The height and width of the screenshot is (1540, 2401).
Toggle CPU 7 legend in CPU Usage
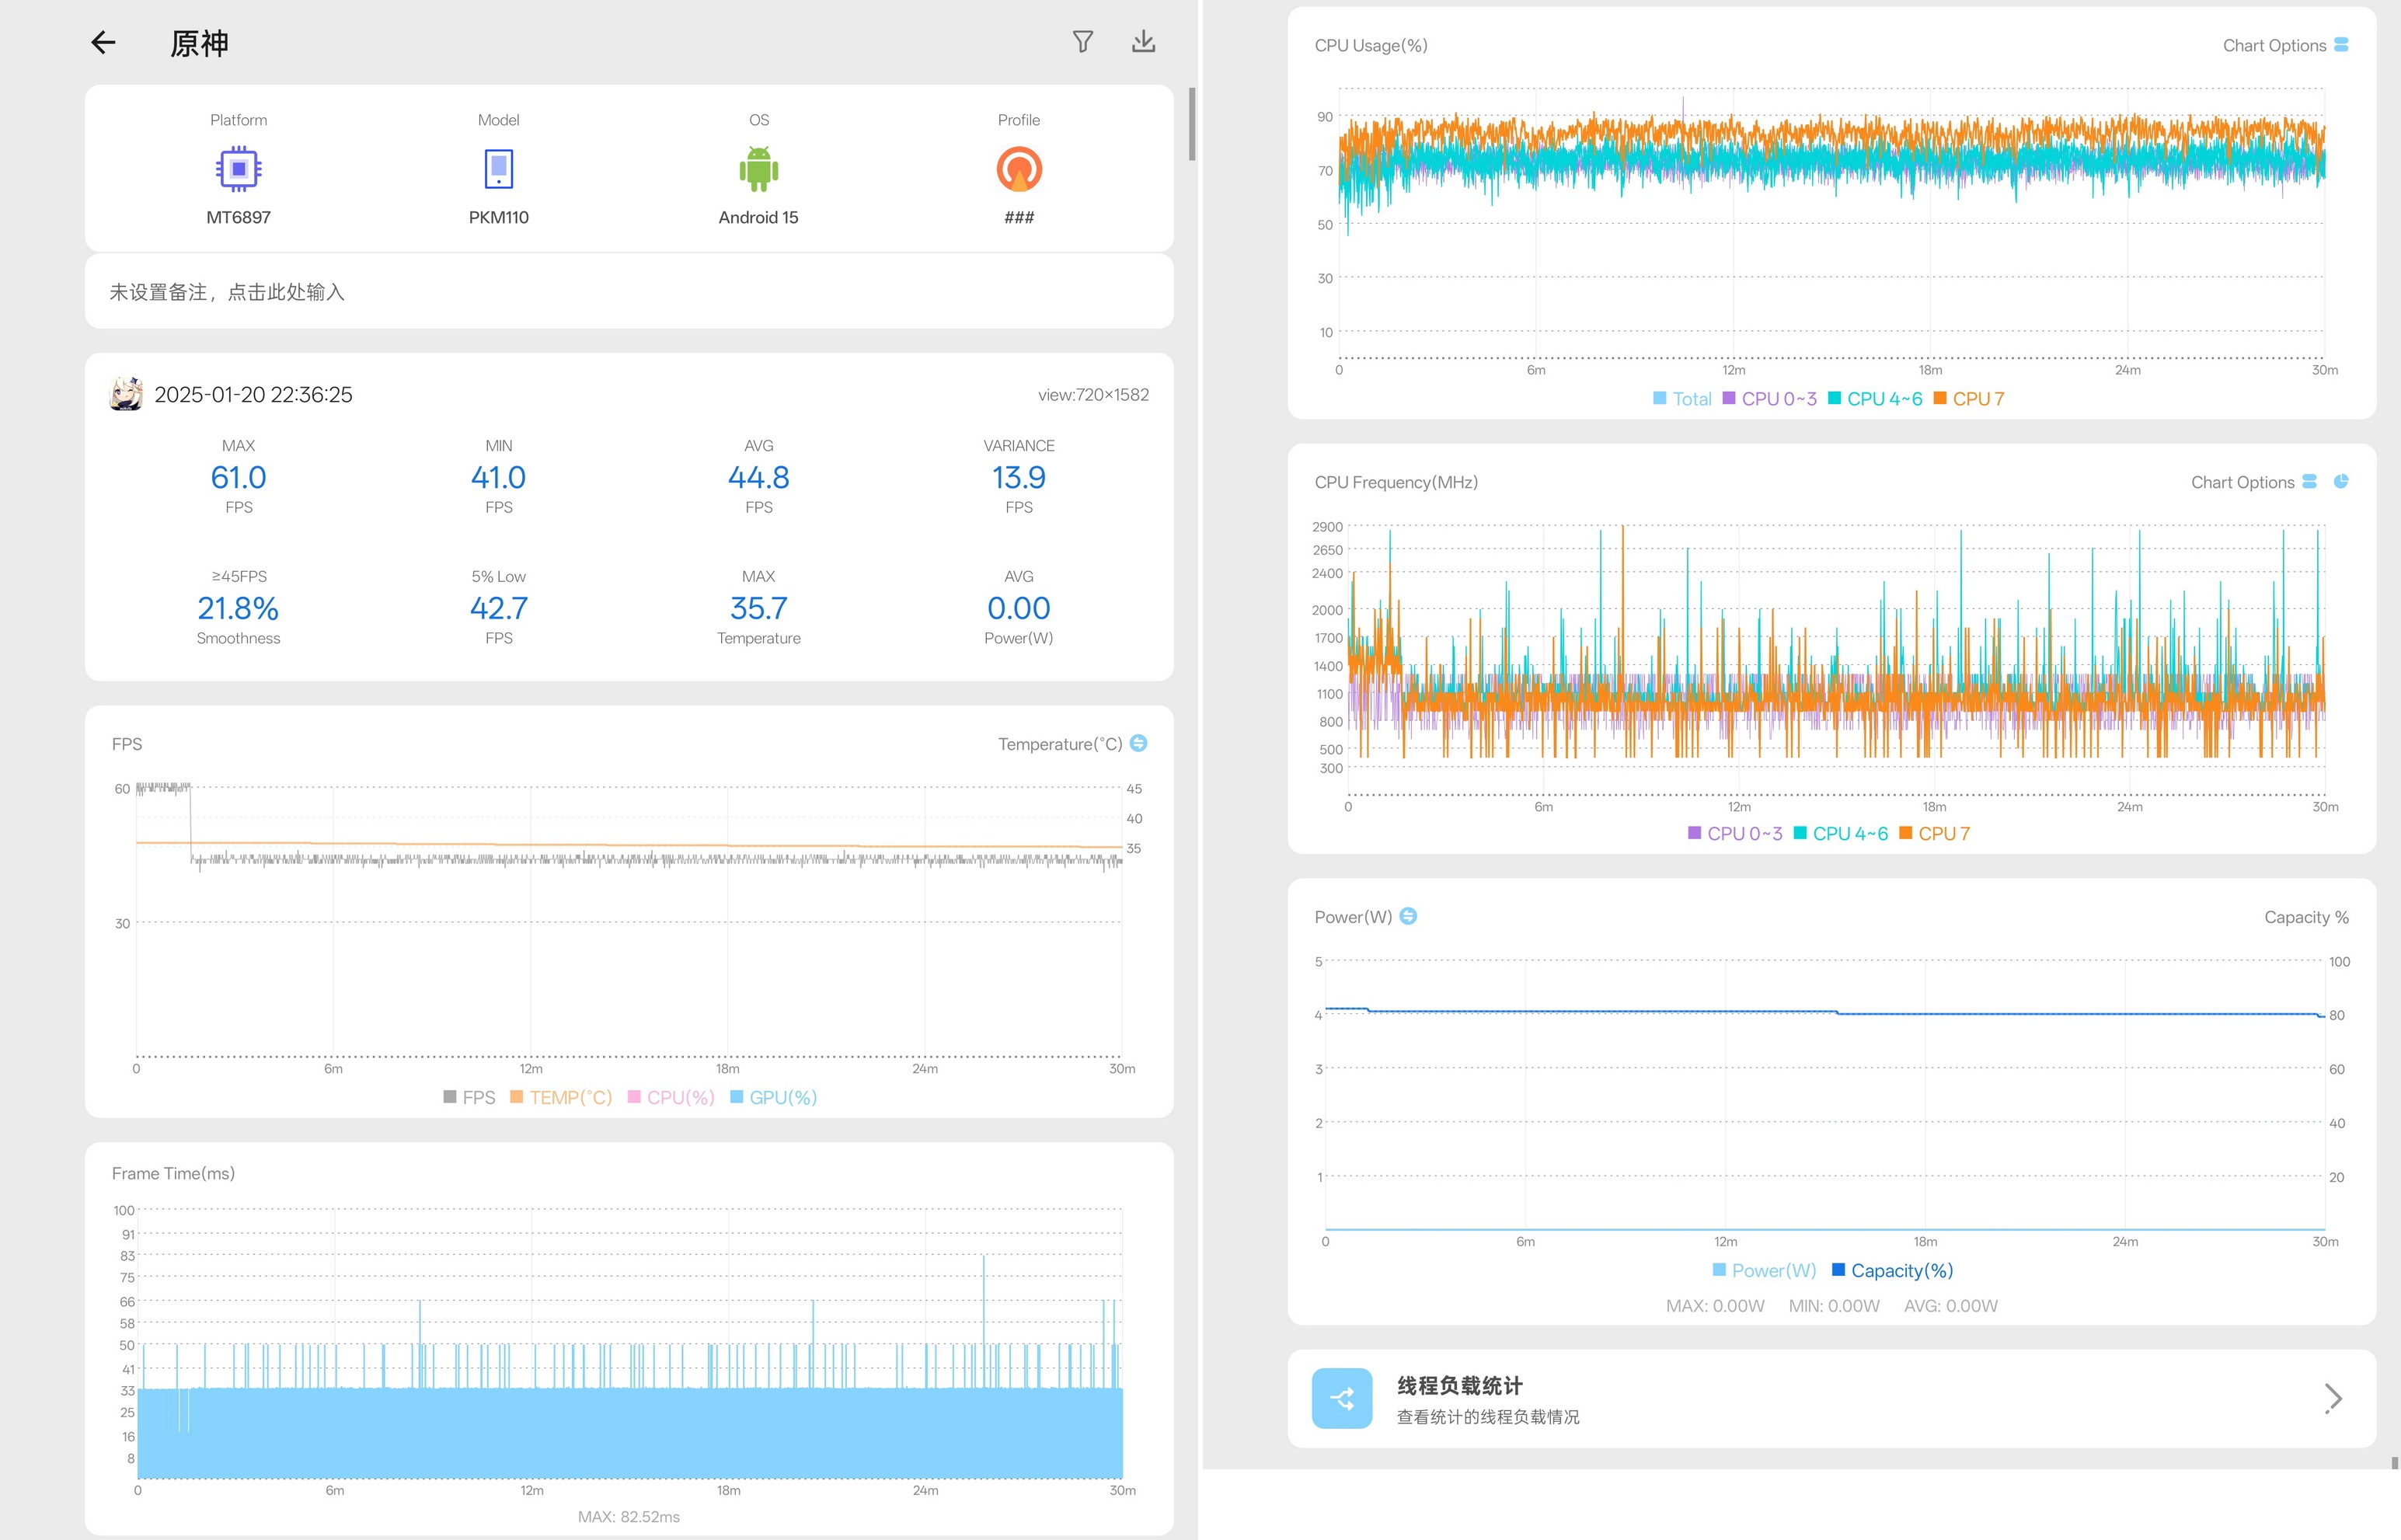point(1969,399)
